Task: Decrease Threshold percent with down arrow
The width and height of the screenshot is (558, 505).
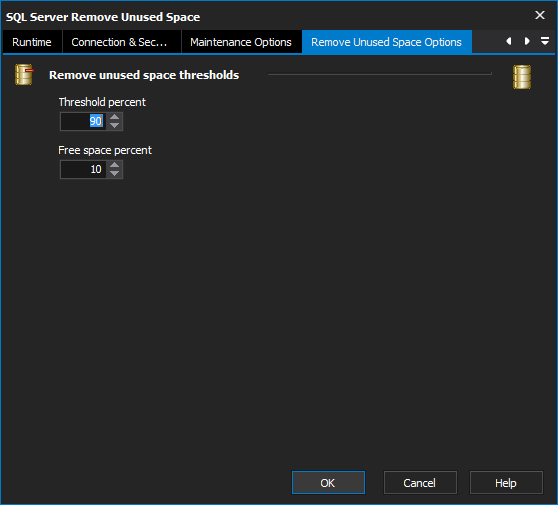Action: click(x=115, y=126)
